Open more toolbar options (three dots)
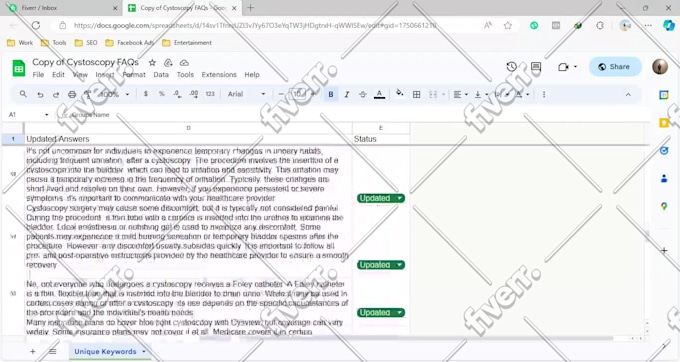The height and width of the screenshot is (362, 680). click(544, 95)
